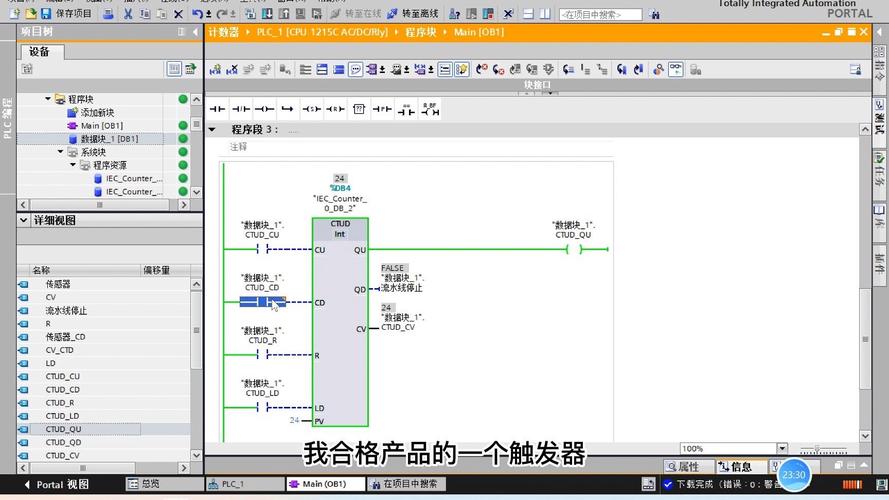Insert a set coil (S) instruction
The width and height of the screenshot is (889, 500).
(311, 109)
